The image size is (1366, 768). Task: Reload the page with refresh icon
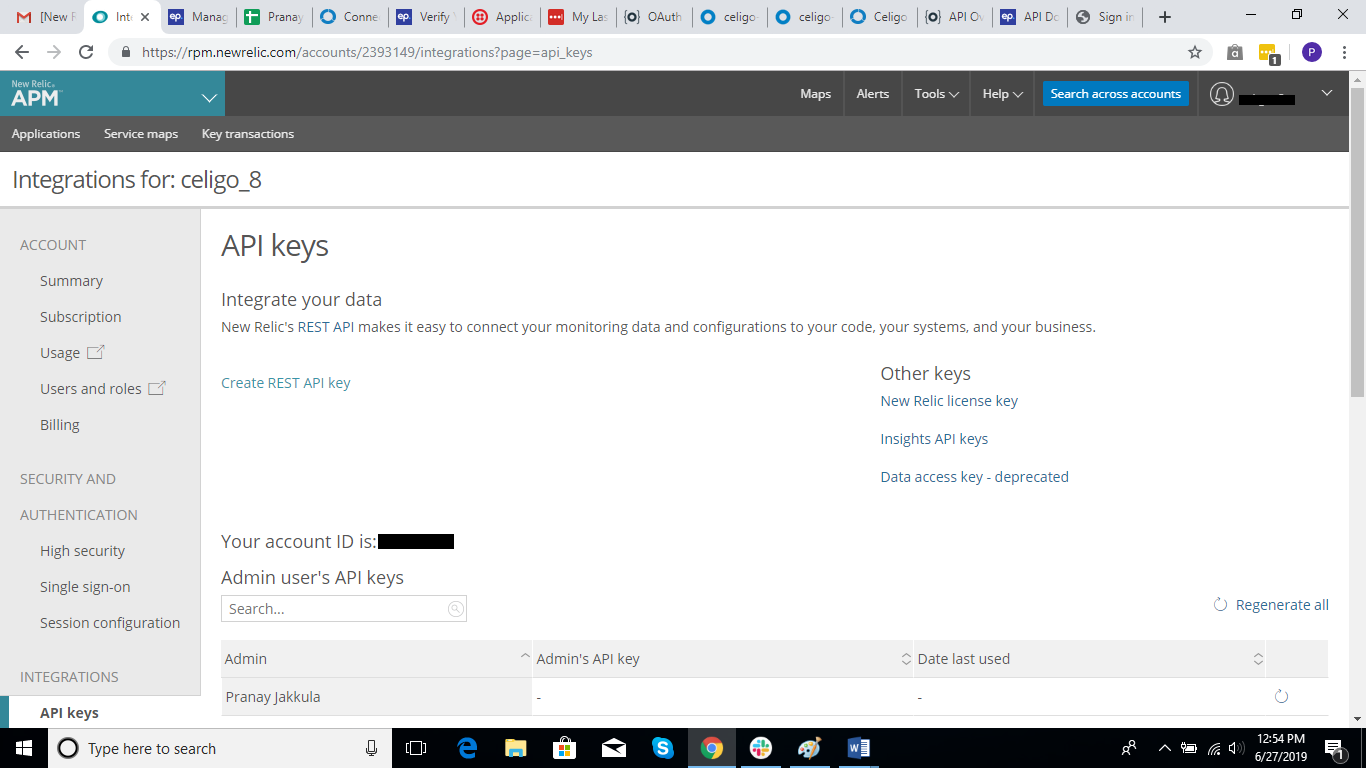86,52
